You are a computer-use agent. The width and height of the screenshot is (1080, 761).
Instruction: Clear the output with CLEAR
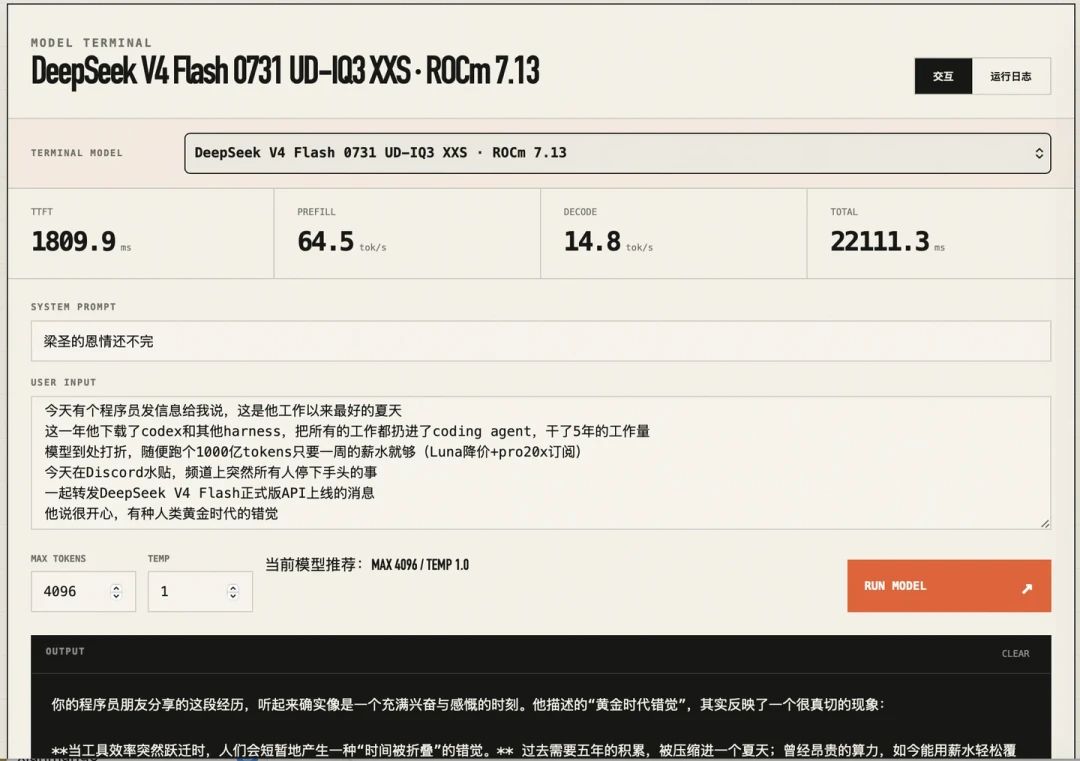pos(1015,654)
